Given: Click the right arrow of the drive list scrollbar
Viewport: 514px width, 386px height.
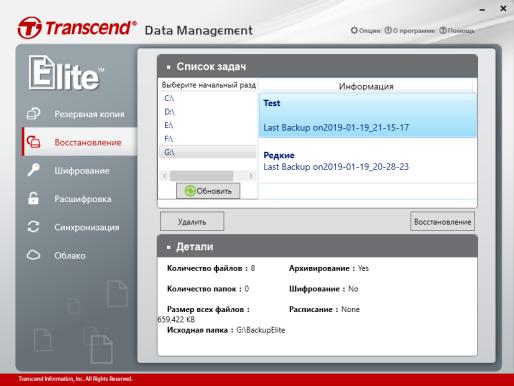Looking at the screenshot, I should (251, 176).
